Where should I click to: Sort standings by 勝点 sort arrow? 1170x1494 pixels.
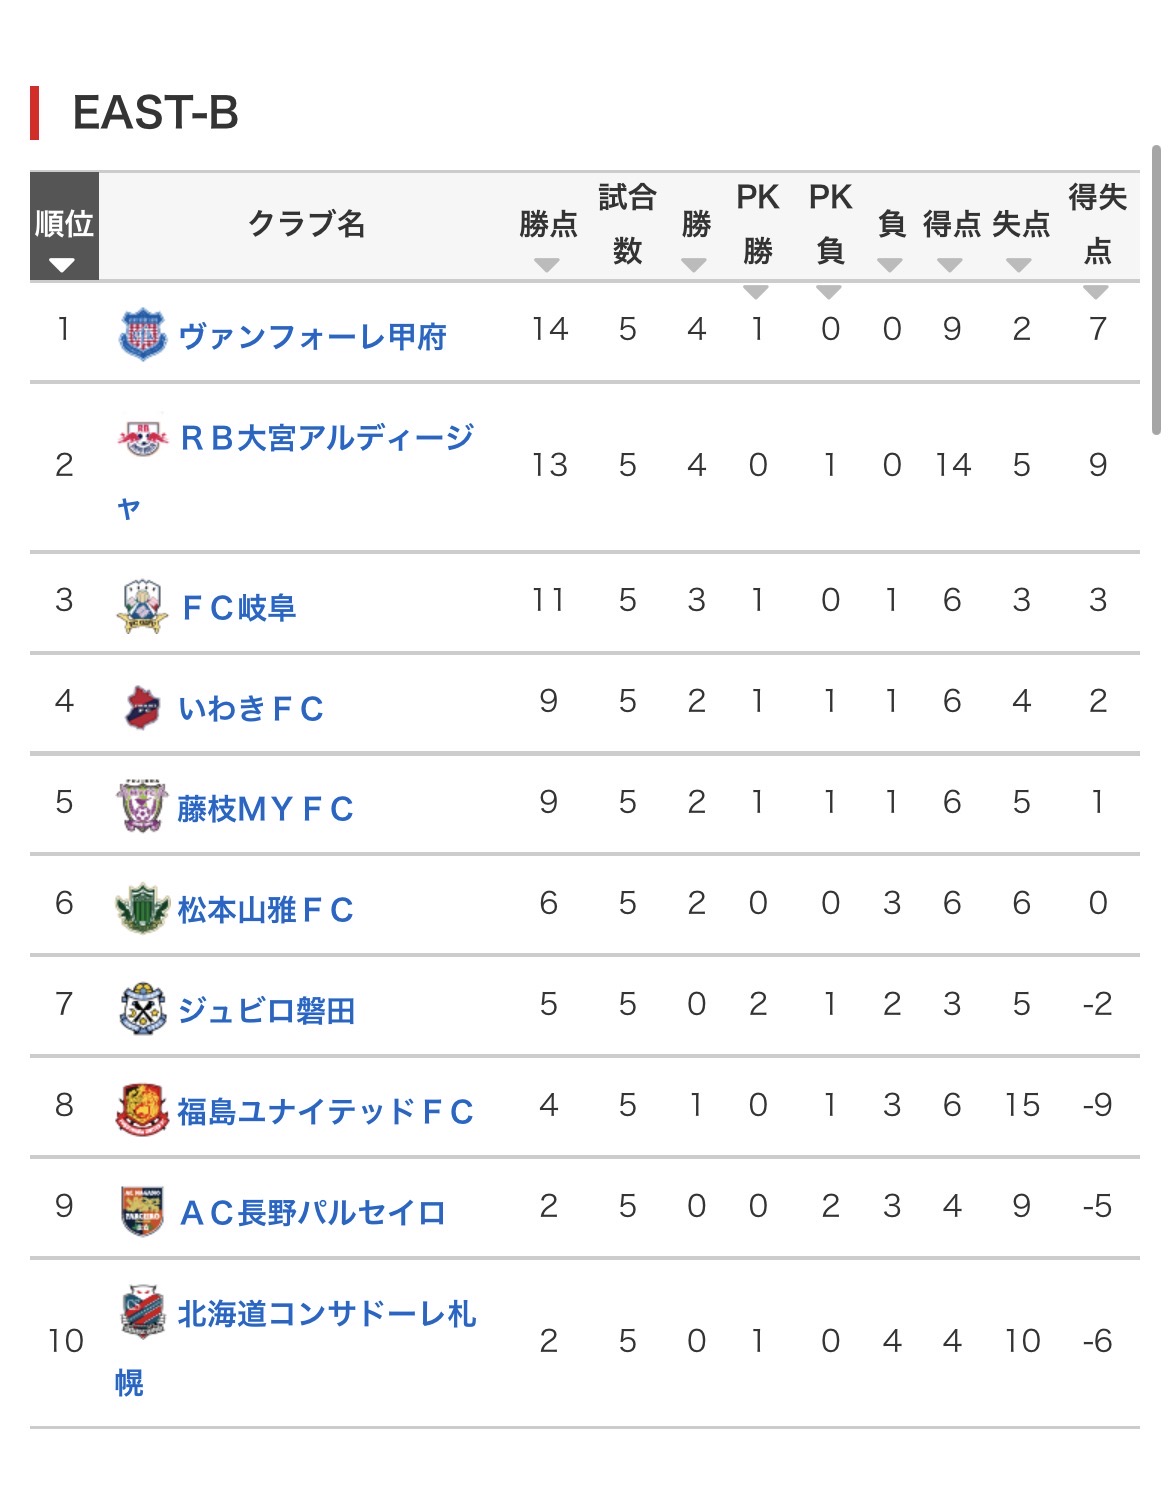(x=546, y=265)
